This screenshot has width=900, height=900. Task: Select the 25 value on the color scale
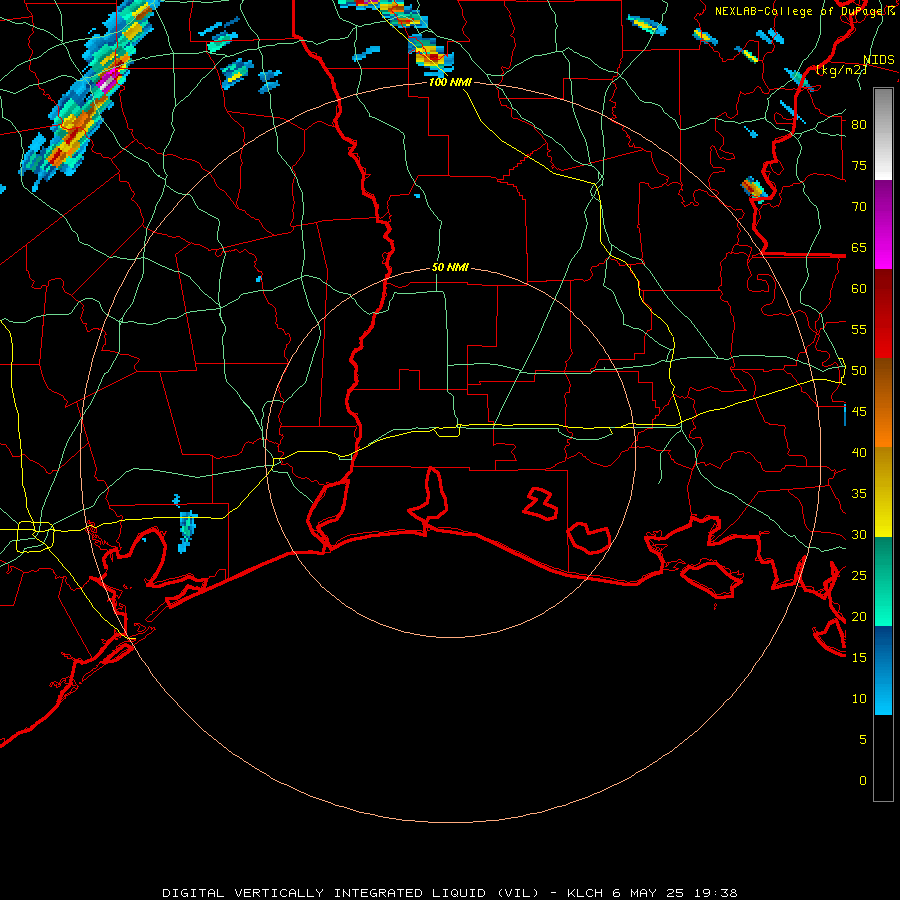pyautogui.click(x=859, y=576)
